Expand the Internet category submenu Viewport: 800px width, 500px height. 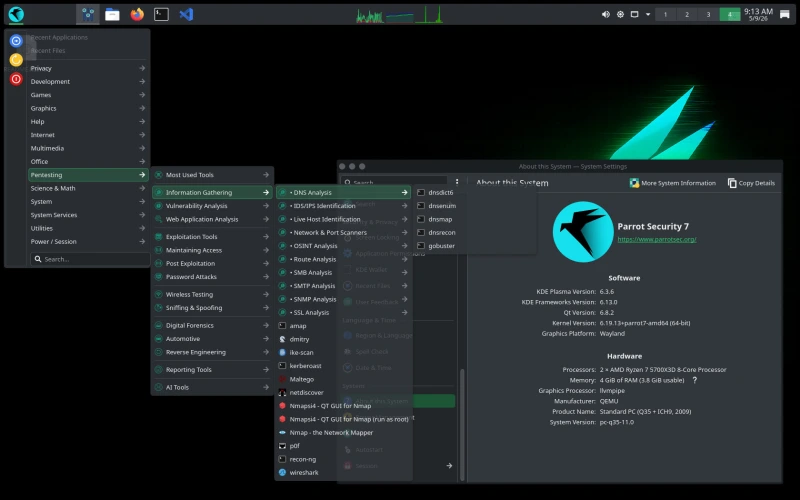click(x=88, y=135)
